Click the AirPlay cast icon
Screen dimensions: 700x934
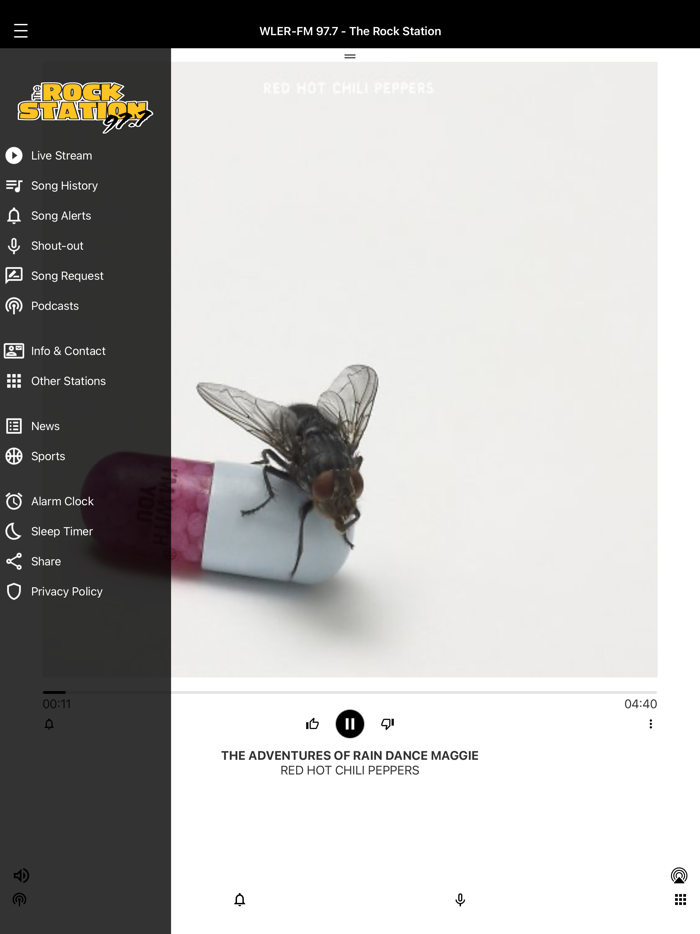(x=679, y=875)
